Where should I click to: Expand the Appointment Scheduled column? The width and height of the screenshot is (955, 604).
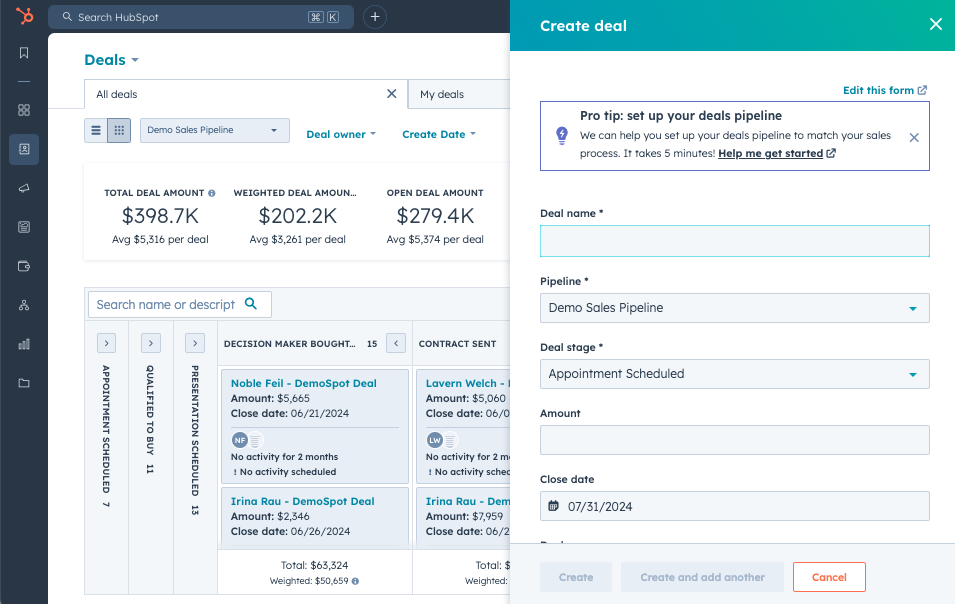tap(106, 342)
